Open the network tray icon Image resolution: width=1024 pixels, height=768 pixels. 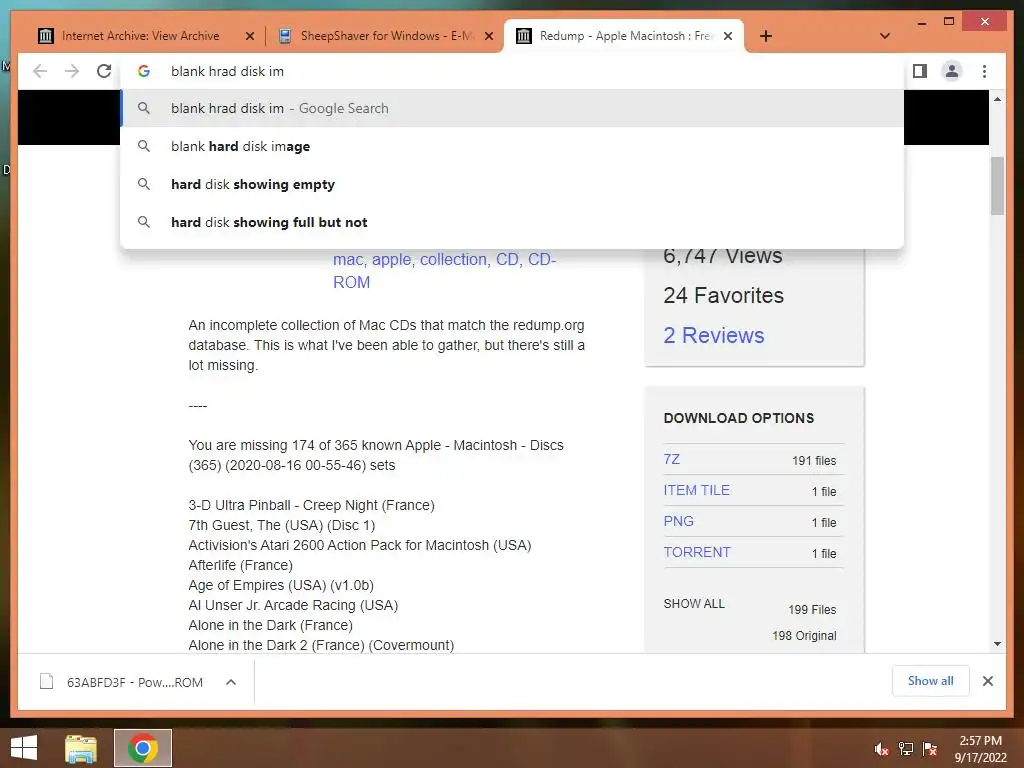(x=906, y=749)
